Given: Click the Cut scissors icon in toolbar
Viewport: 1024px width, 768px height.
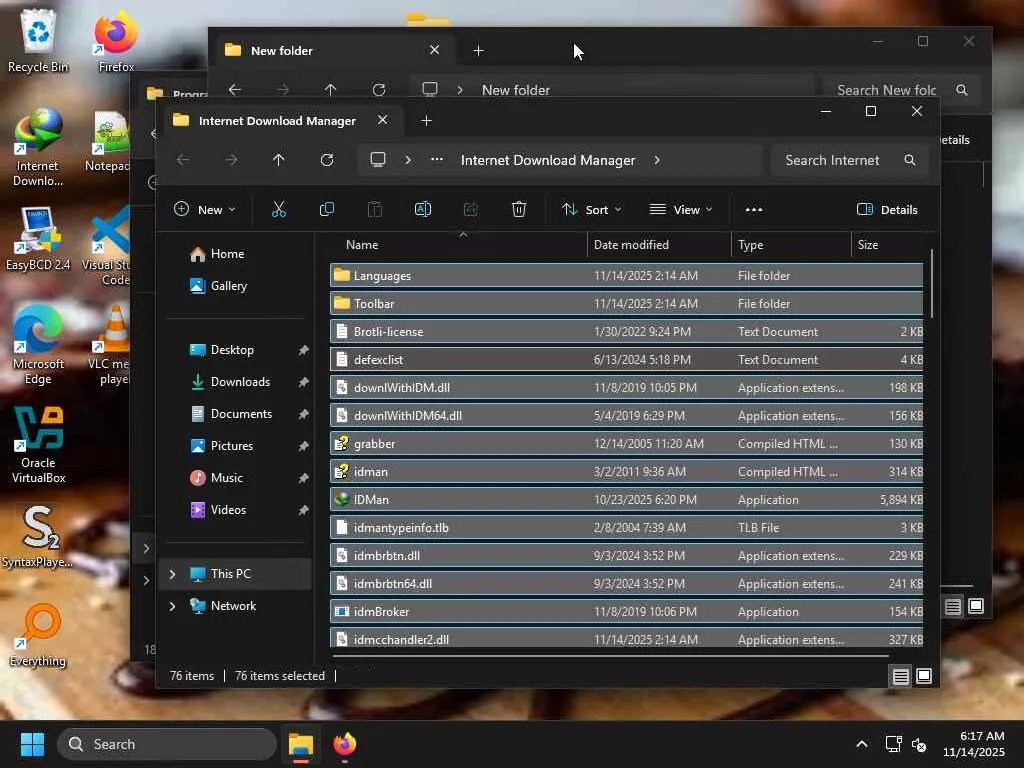Looking at the screenshot, I should pos(279,209).
